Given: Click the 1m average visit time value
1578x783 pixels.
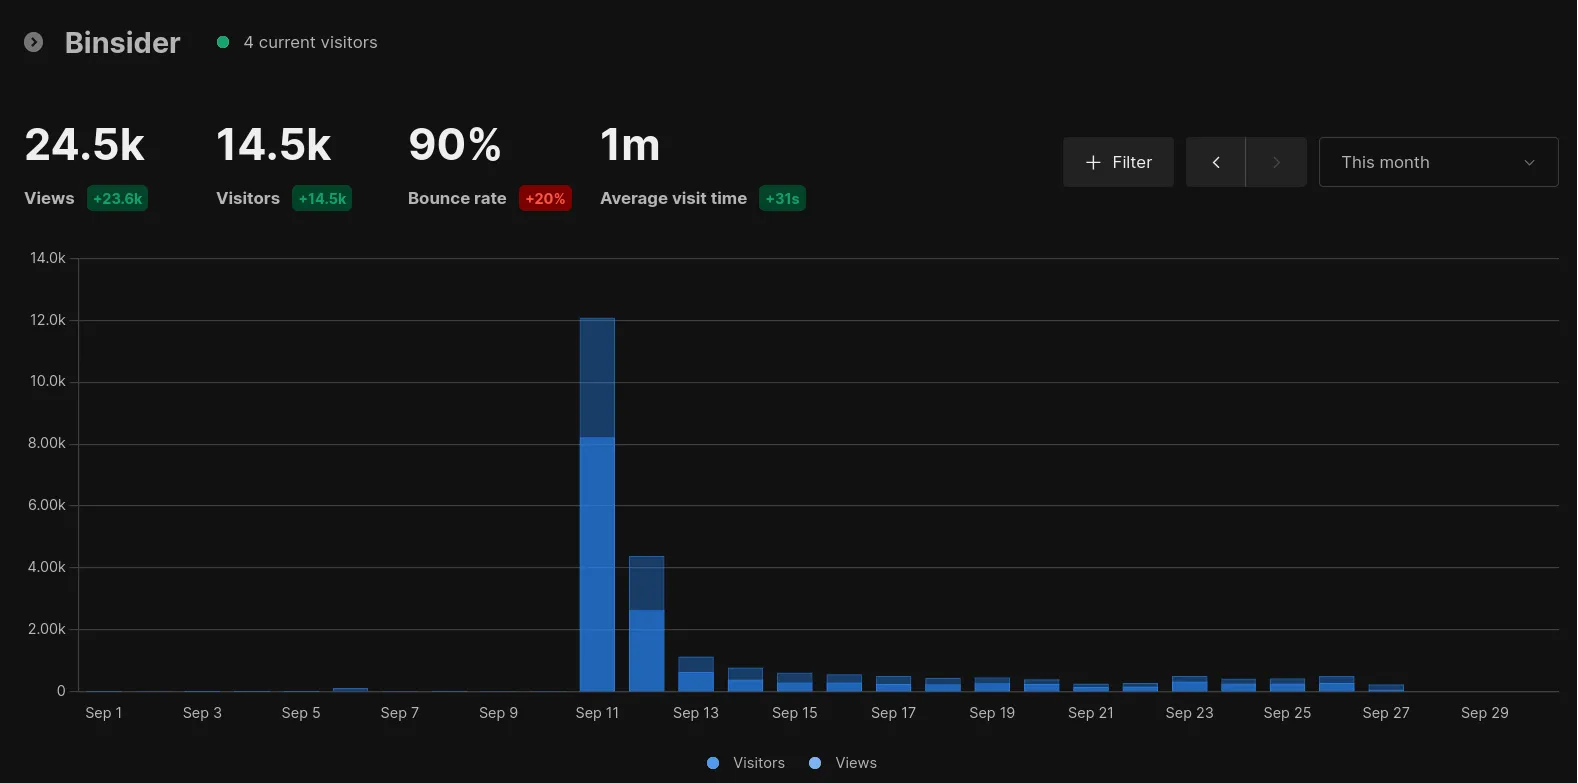Looking at the screenshot, I should coord(630,145).
